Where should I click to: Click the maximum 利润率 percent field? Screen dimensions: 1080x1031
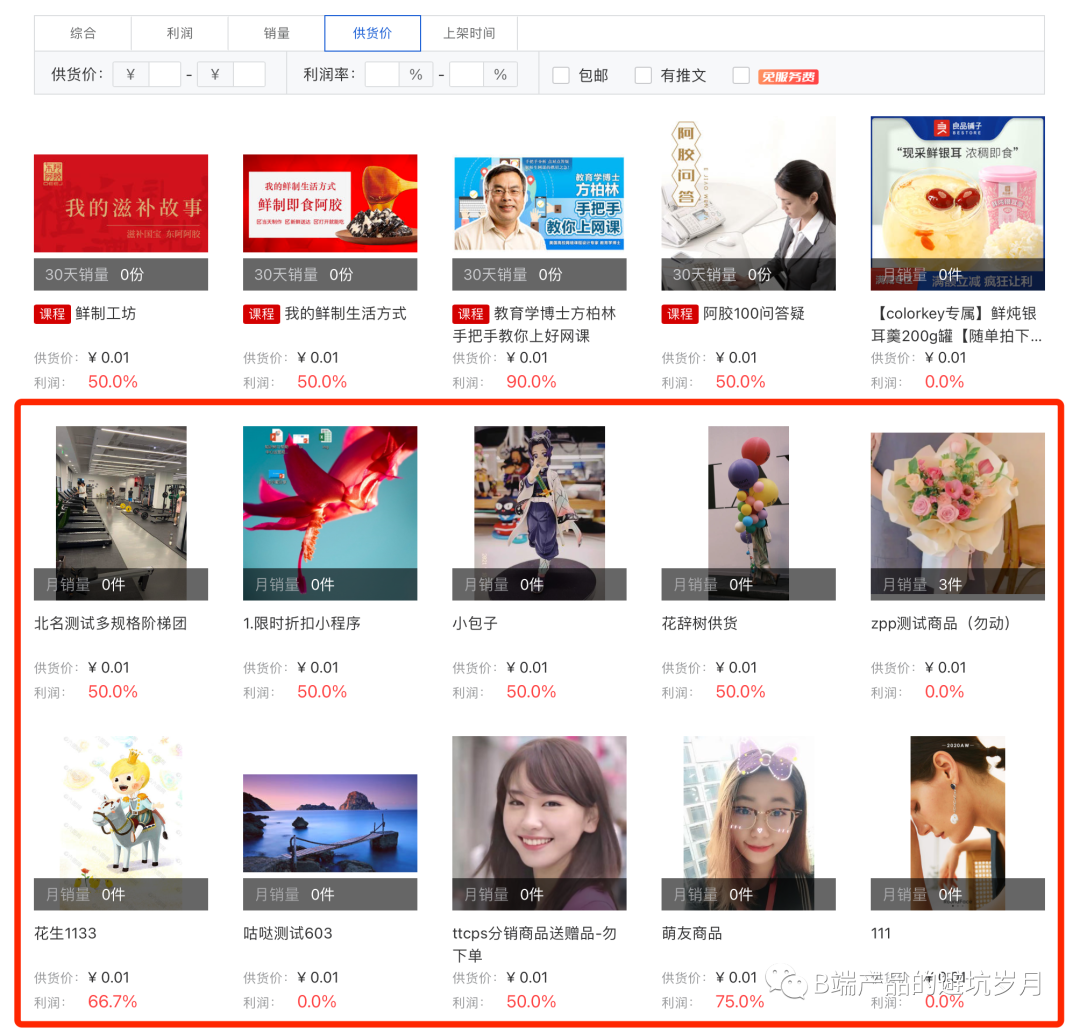pos(466,74)
